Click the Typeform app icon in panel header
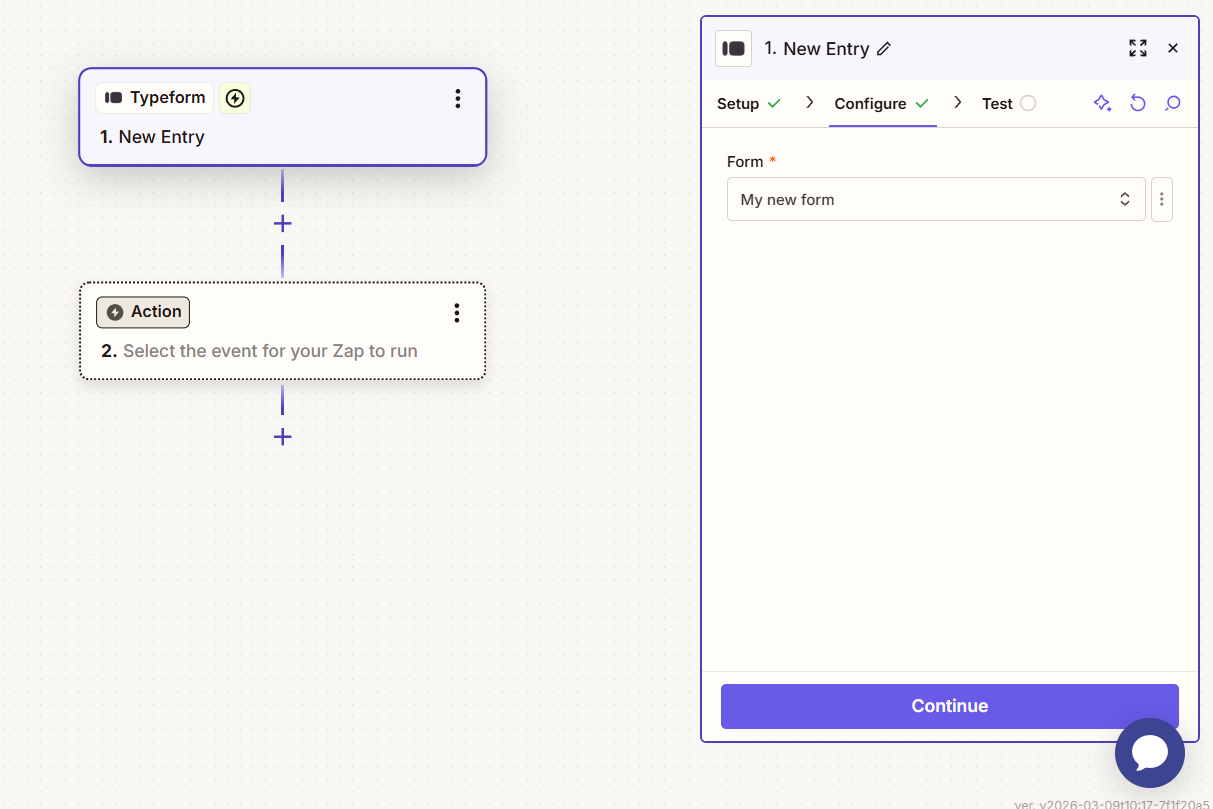 pos(733,48)
